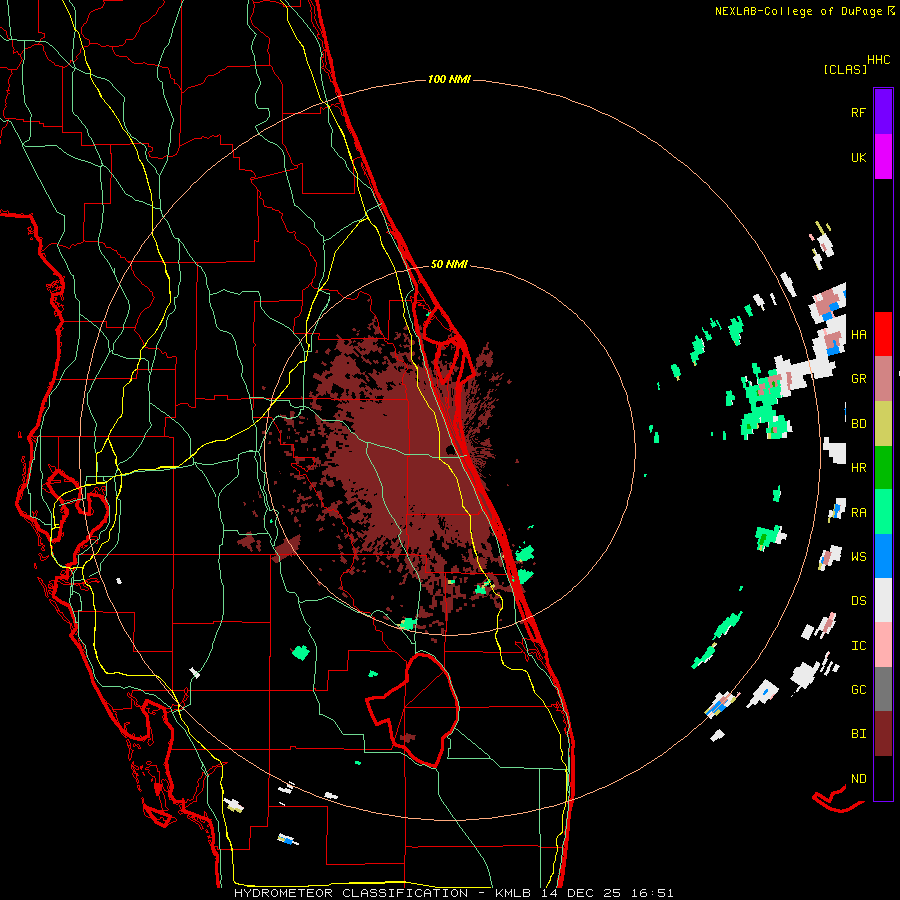Click the magenta UK legend swatch
Viewport: 900px width, 900px height.
883,157
